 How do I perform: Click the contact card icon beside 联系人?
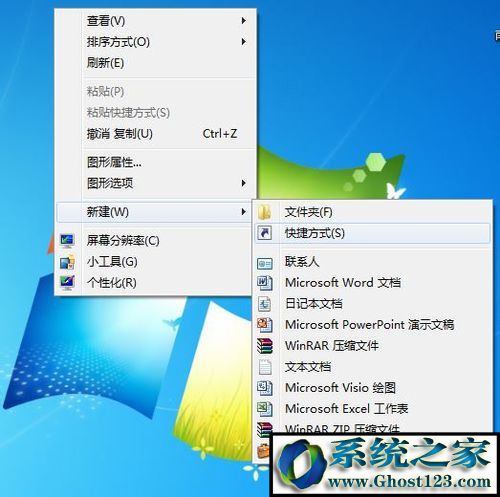[x=265, y=263]
